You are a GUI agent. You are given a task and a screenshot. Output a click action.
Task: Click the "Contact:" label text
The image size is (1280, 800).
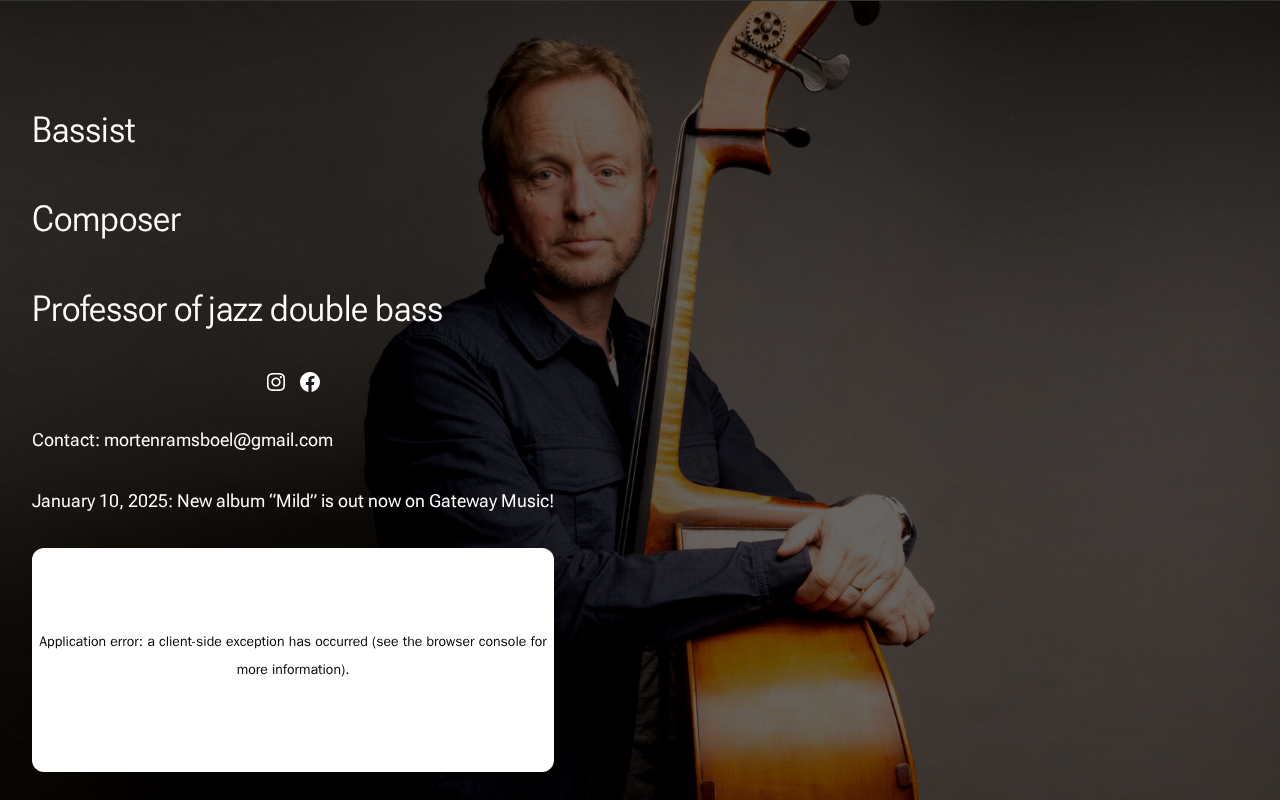[x=66, y=440]
